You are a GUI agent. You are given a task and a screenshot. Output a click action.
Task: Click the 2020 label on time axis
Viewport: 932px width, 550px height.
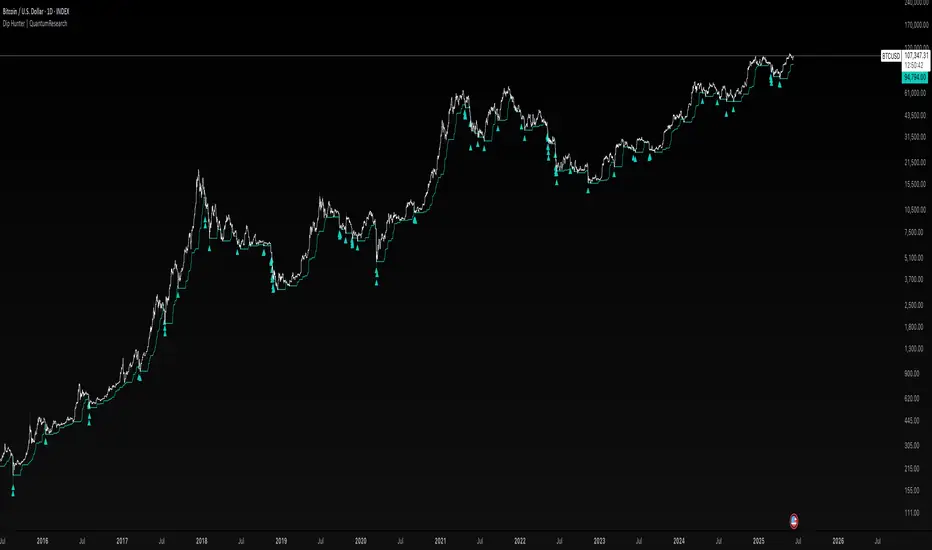pos(361,541)
